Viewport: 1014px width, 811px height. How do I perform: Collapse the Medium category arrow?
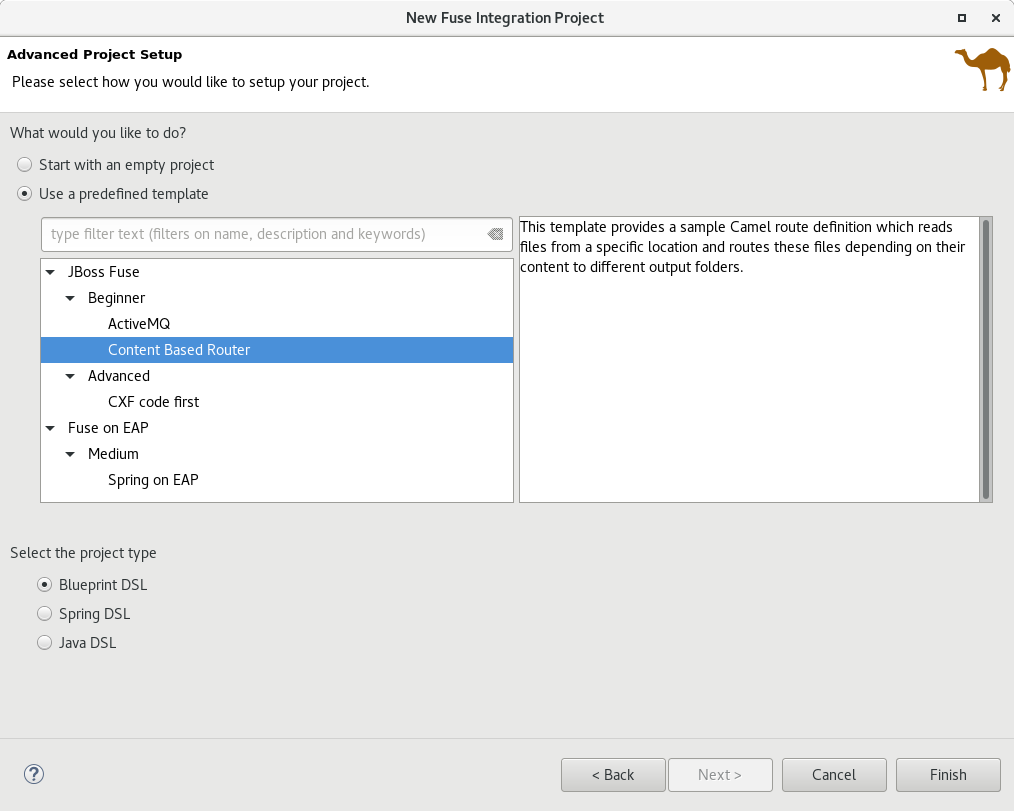pyautogui.click(x=70, y=454)
